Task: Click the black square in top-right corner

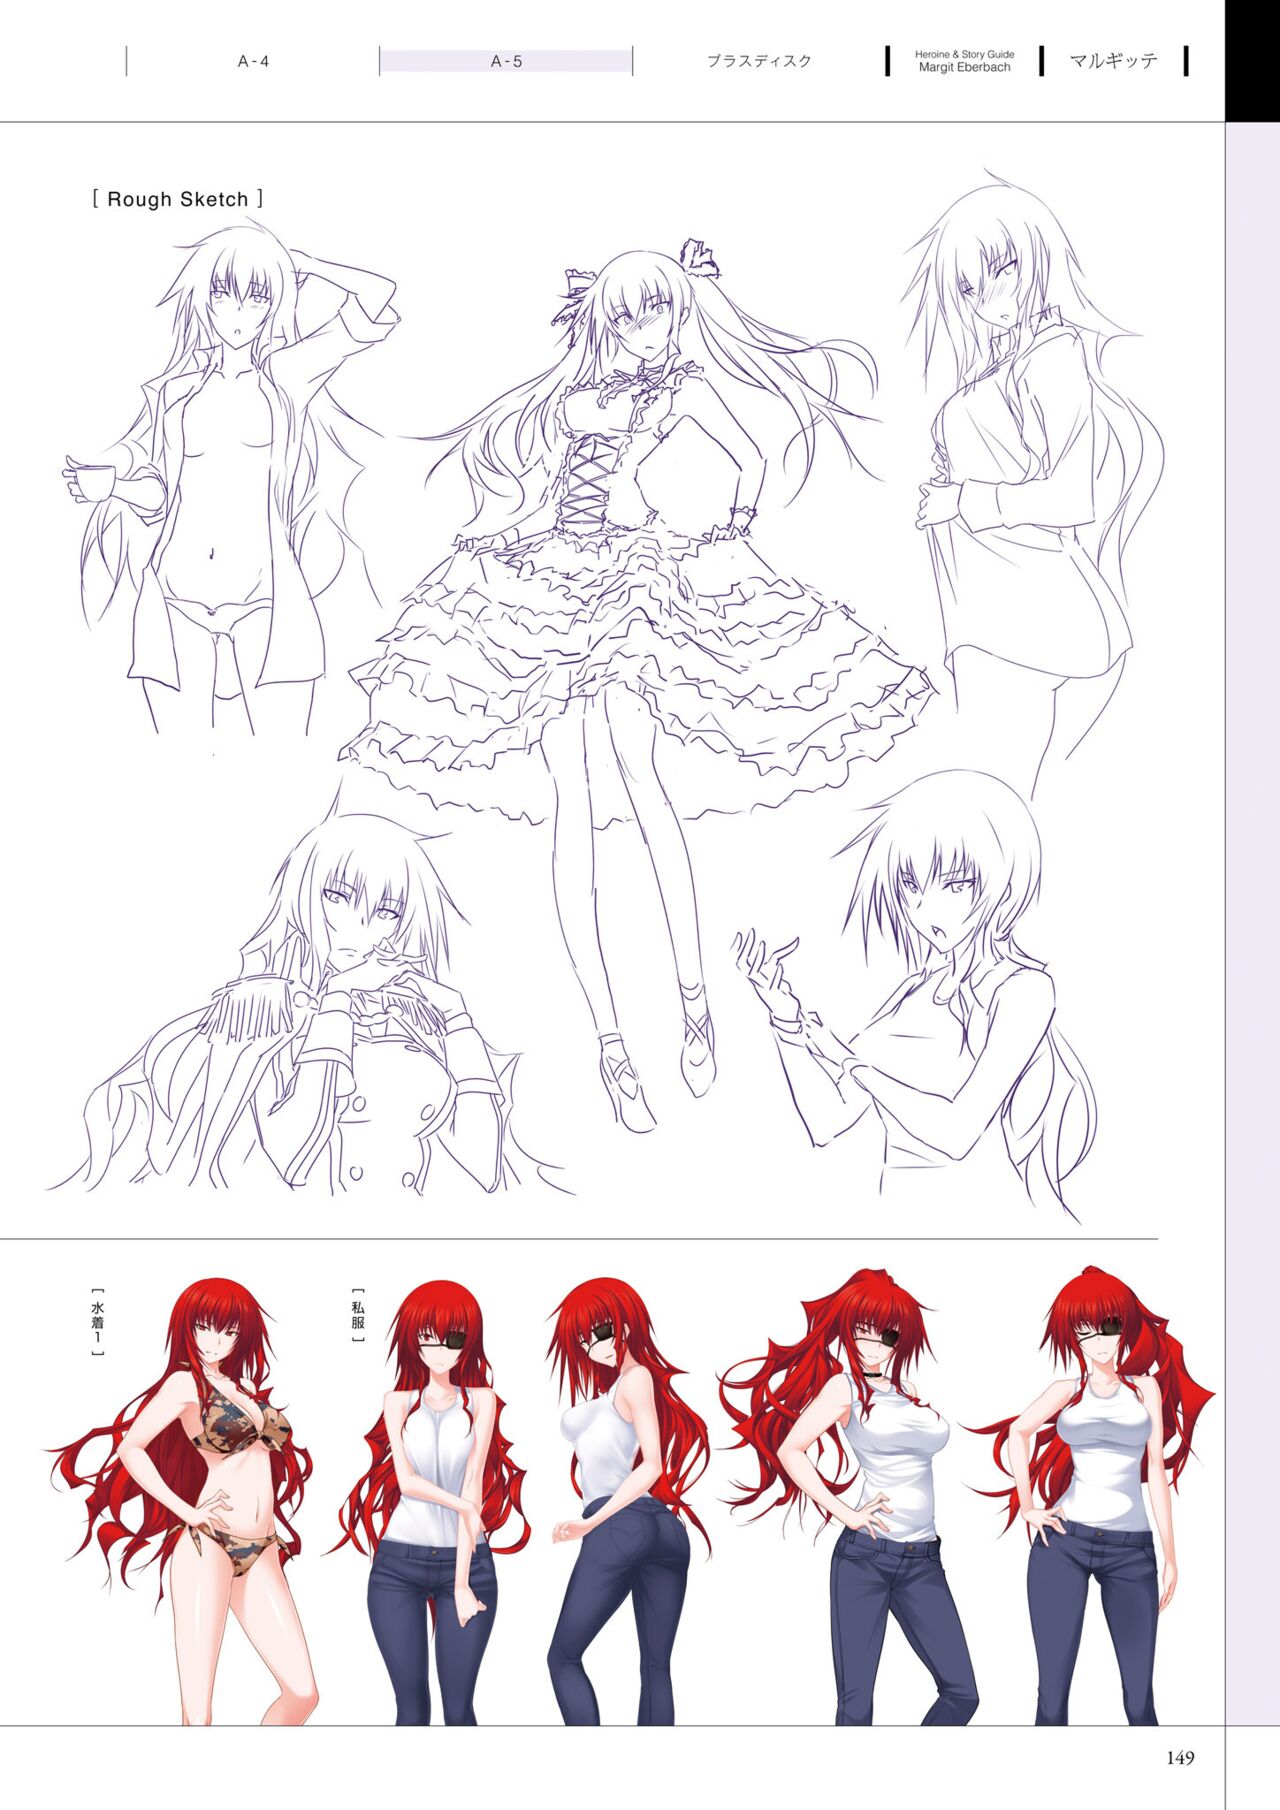Action: point(1252,60)
